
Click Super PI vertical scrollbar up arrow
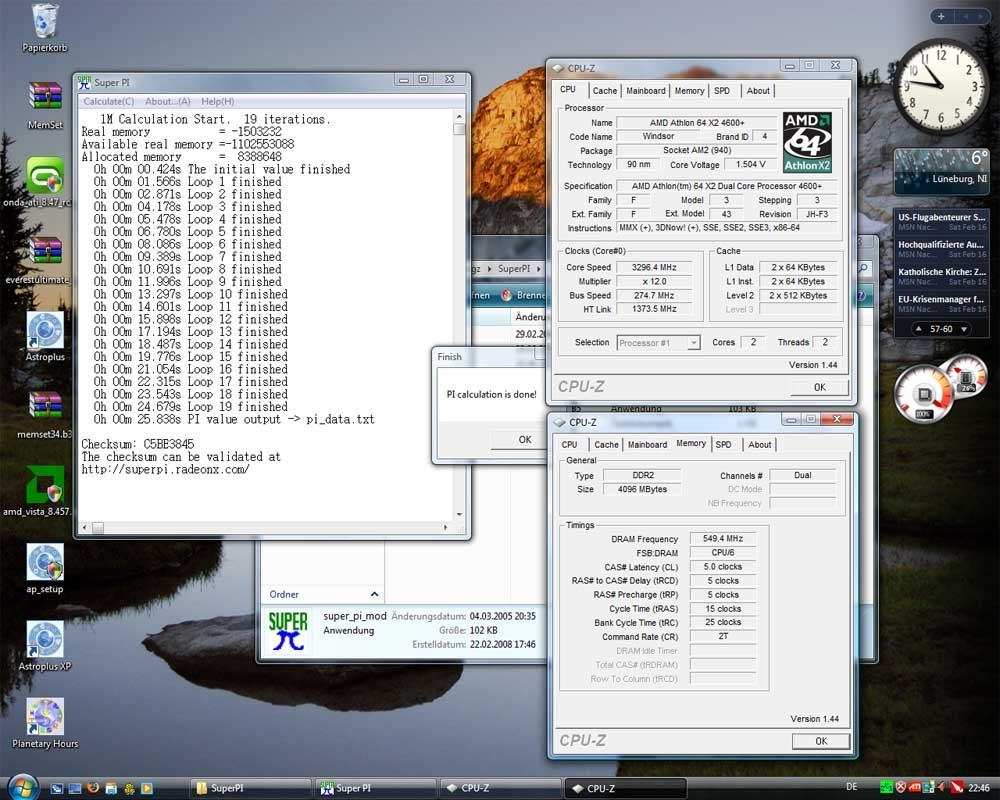[x=459, y=117]
